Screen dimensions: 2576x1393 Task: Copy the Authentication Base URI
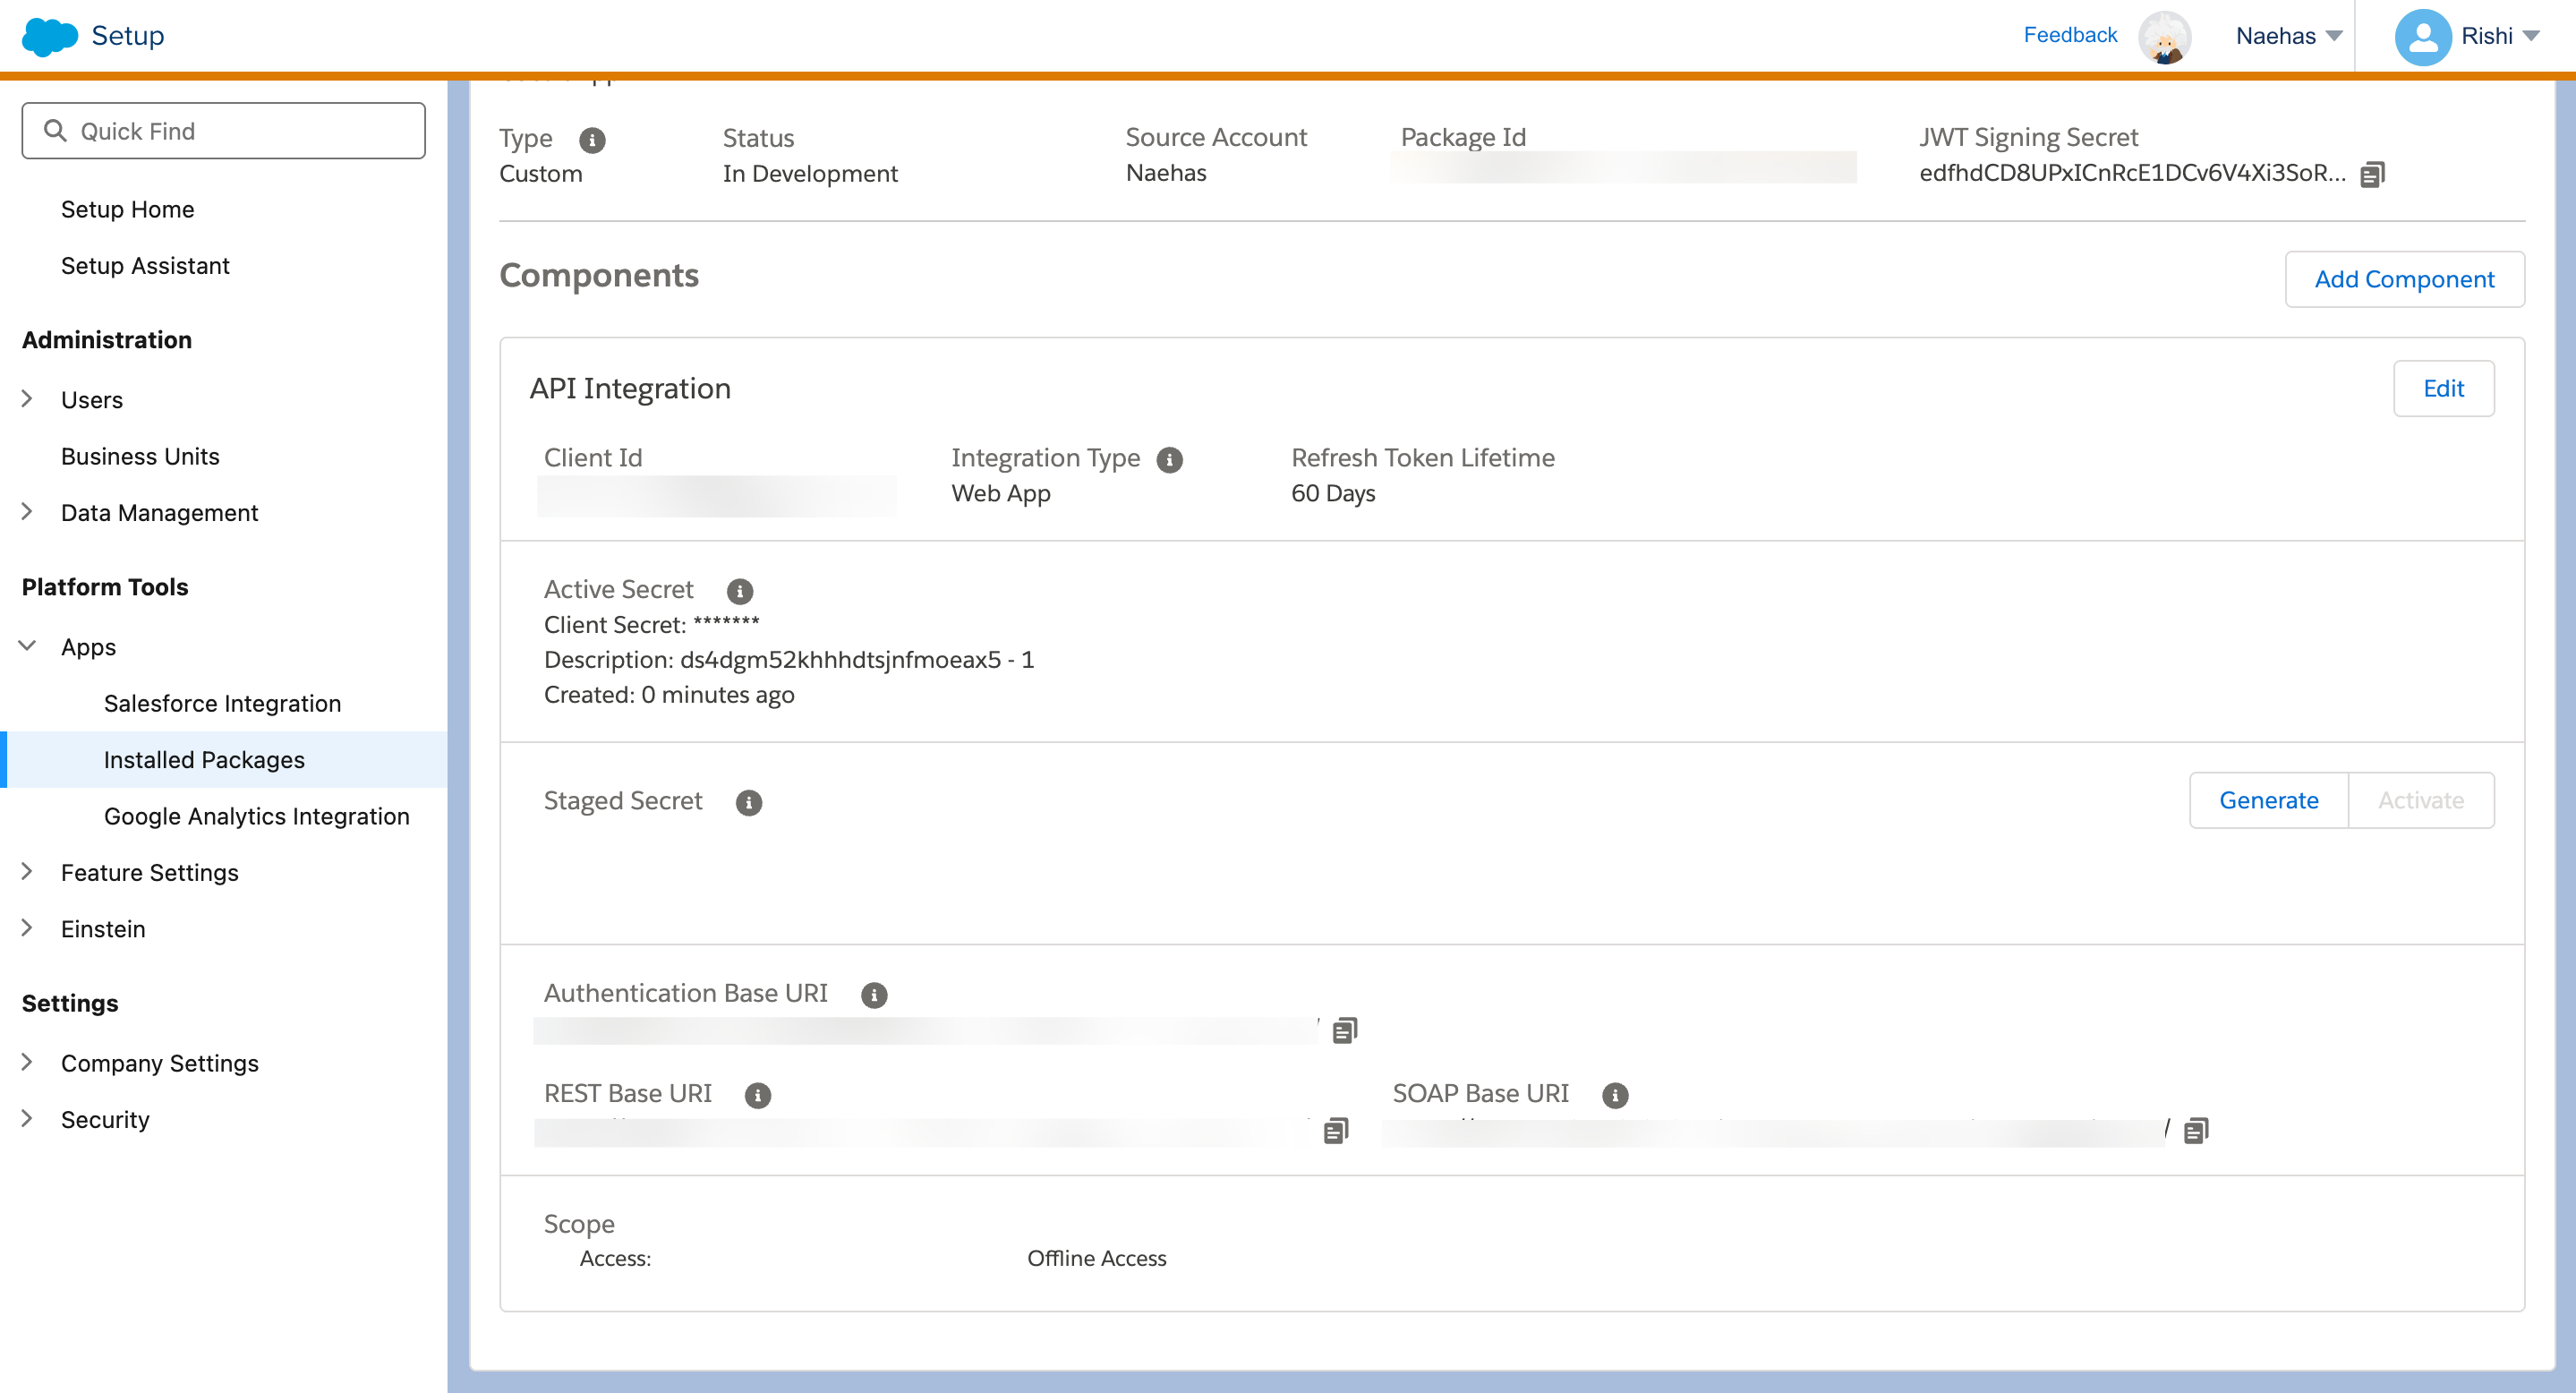pos(1344,1030)
